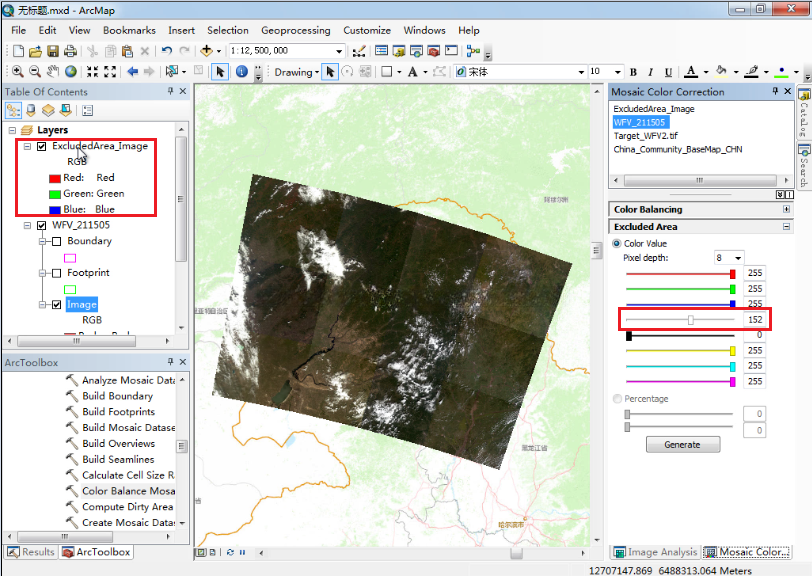Apply bold text formatting
This screenshot has width=812, height=576.
click(x=634, y=72)
